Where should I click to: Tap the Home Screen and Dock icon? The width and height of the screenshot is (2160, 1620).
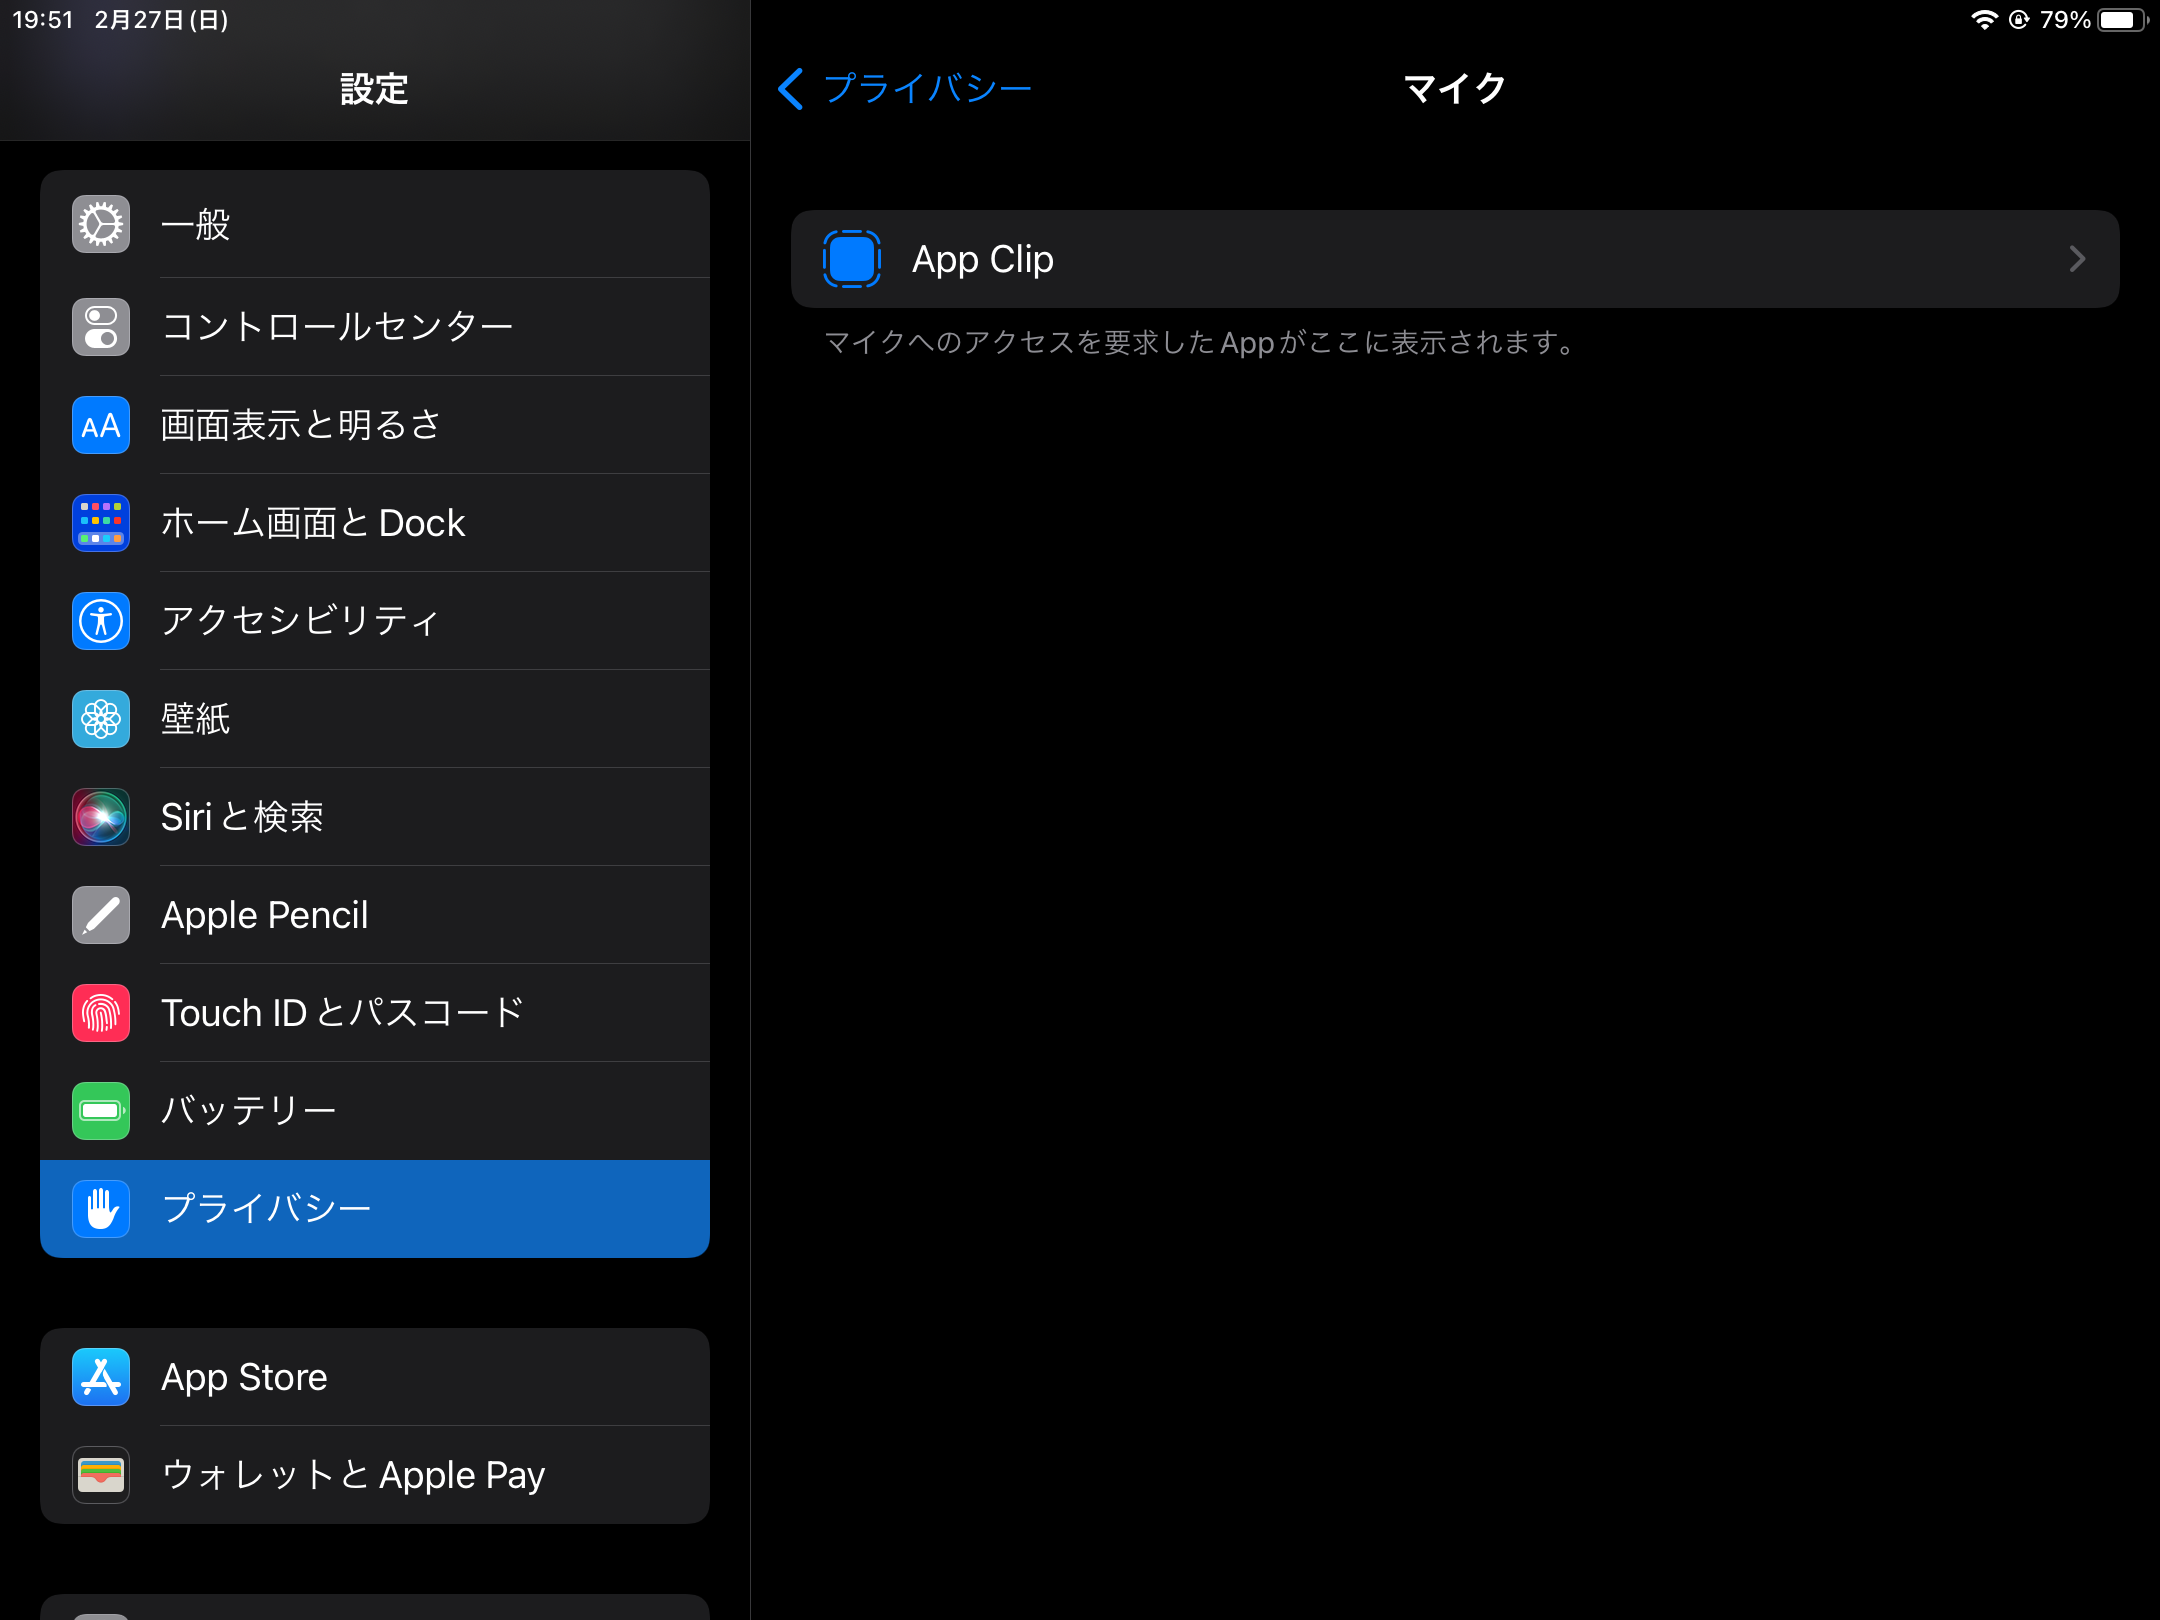tap(101, 523)
